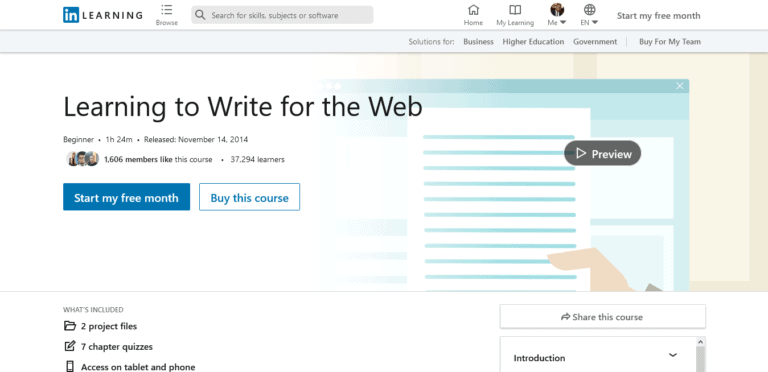Click the 'Beginner' level label

click(x=78, y=140)
